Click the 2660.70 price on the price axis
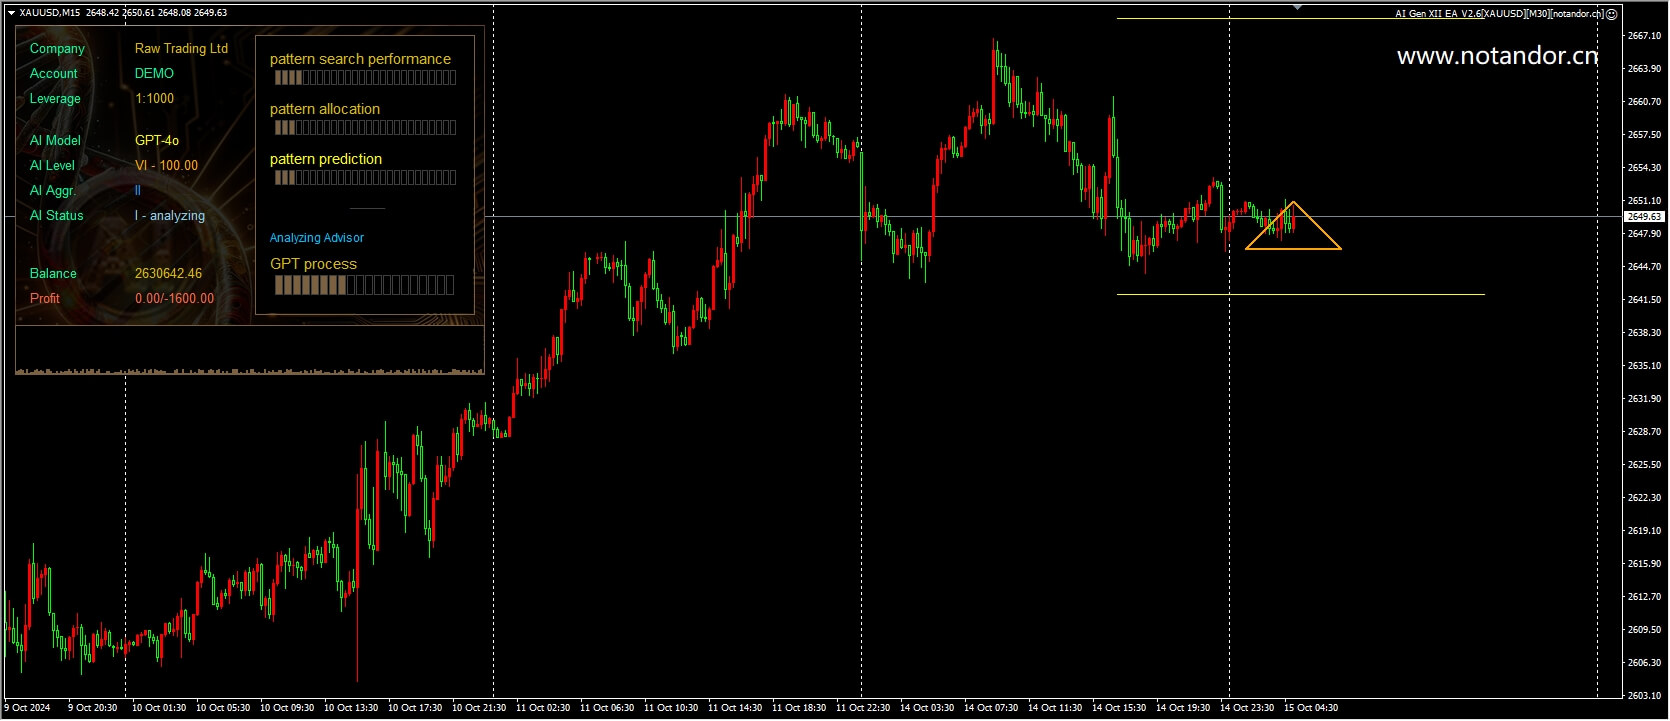 click(x=1644, y=102)
